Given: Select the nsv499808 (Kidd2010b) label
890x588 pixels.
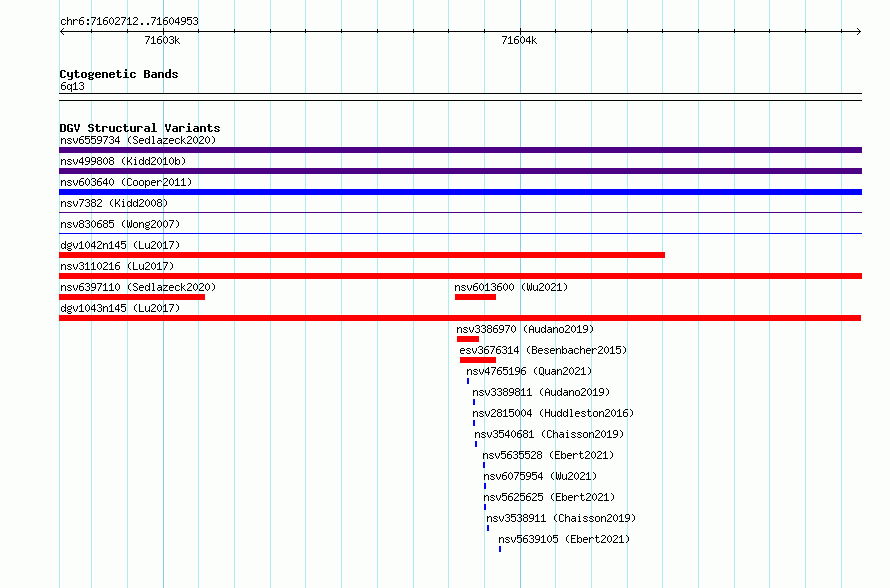Looking at the screenshot, I should (x=123, y=161).
